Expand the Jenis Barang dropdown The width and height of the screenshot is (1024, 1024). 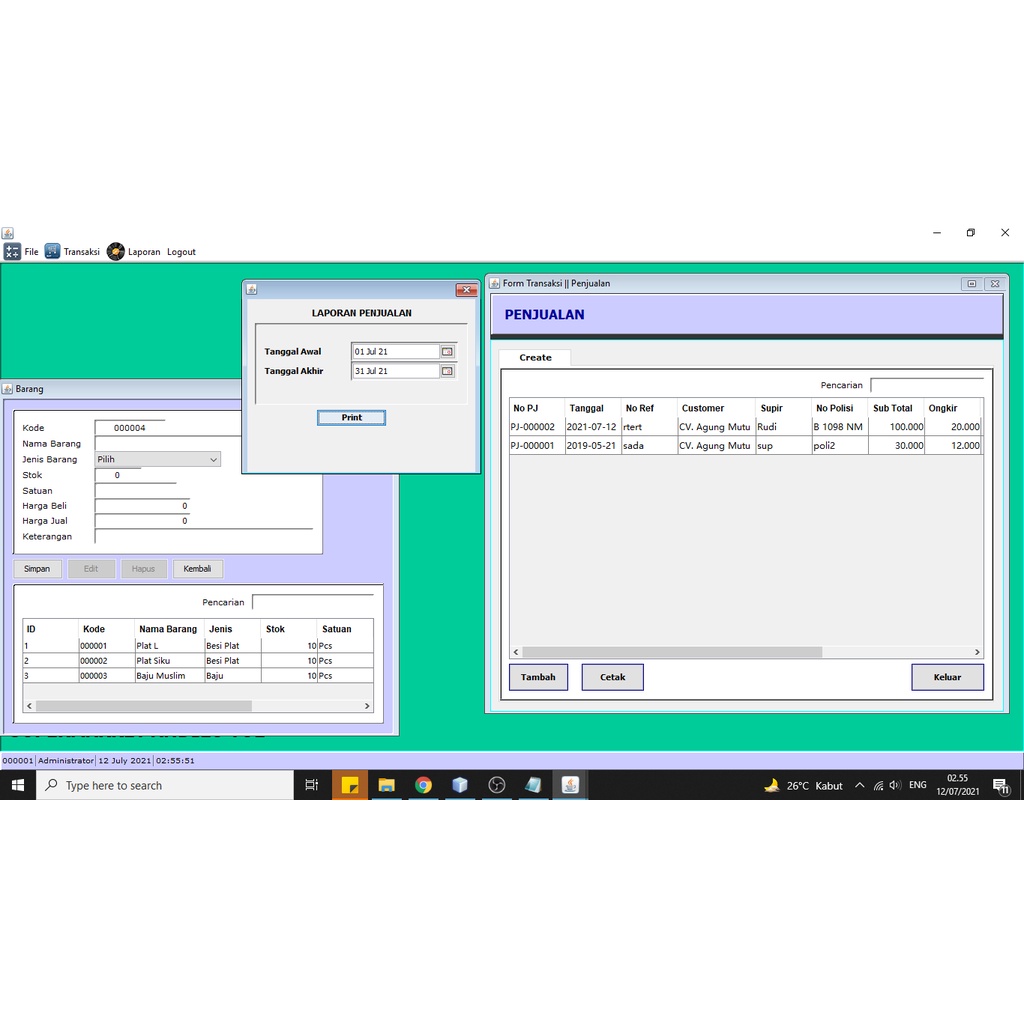coord(213,460)
